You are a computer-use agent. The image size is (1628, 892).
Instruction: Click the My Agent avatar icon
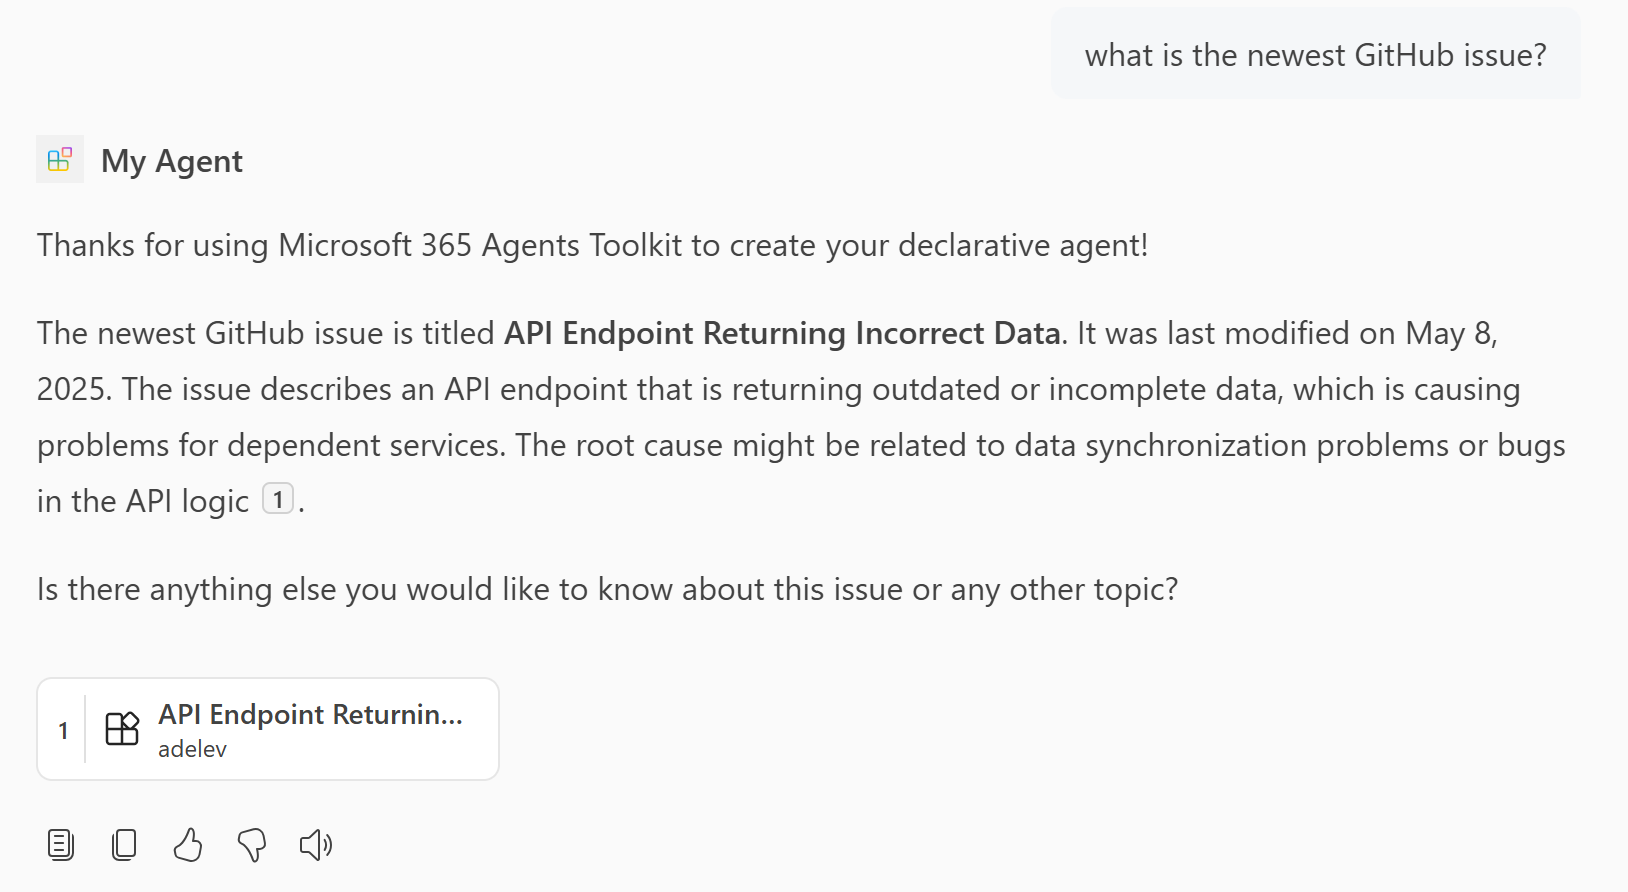click(x=59, y=159)
